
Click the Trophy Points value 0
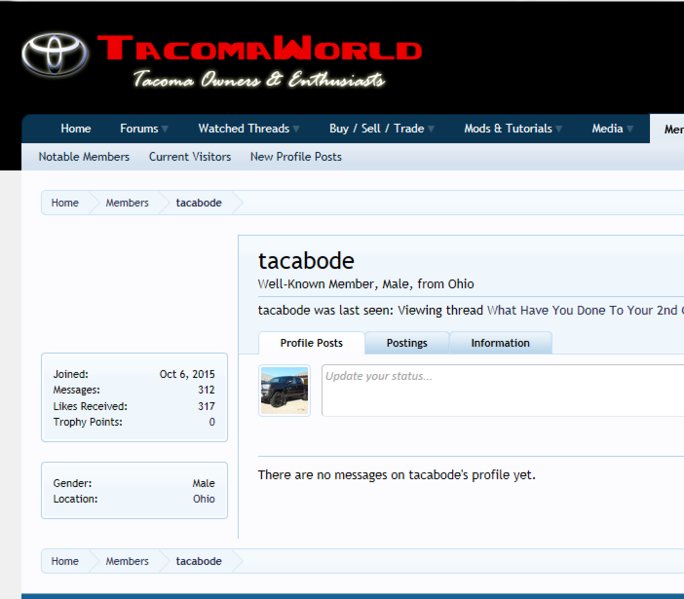(x=212, y=422)
